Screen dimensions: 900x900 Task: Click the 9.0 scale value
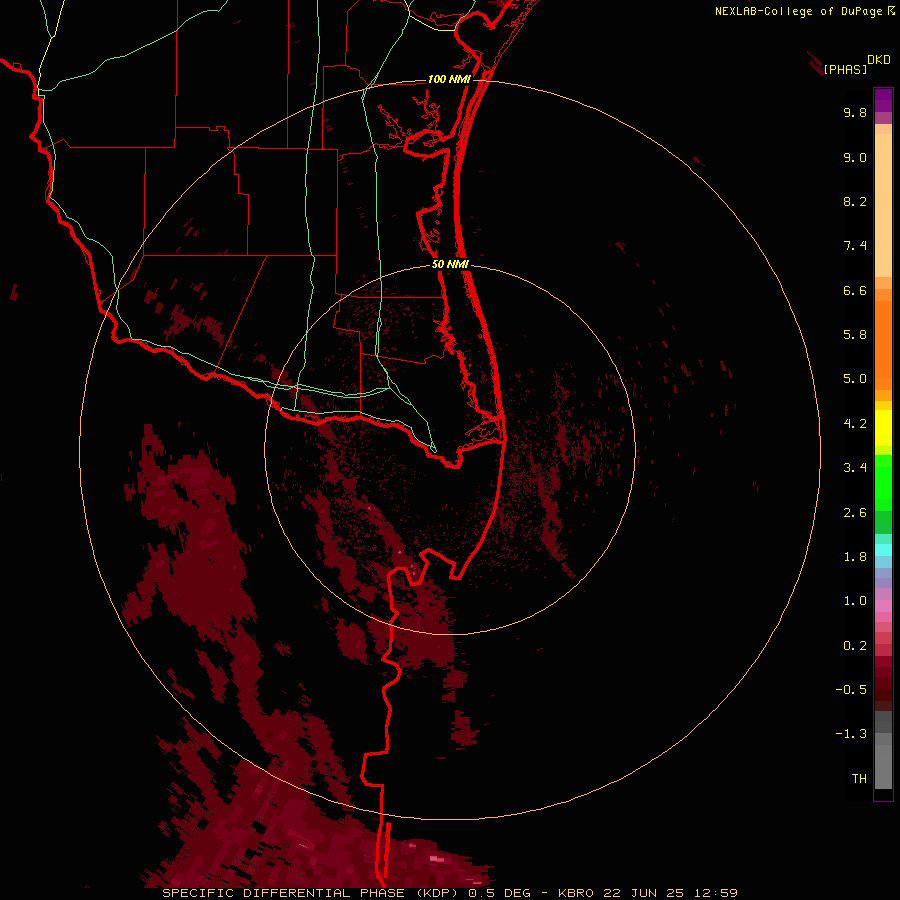click(855, 157)
